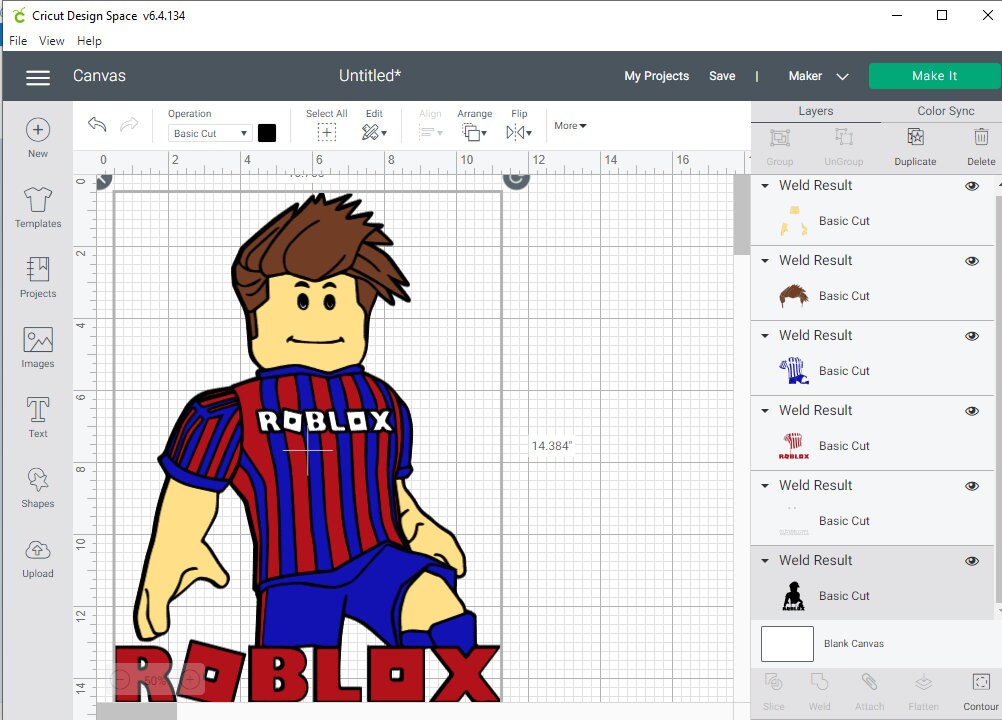Switch to the Layers tab

click(x=815, y=111)
